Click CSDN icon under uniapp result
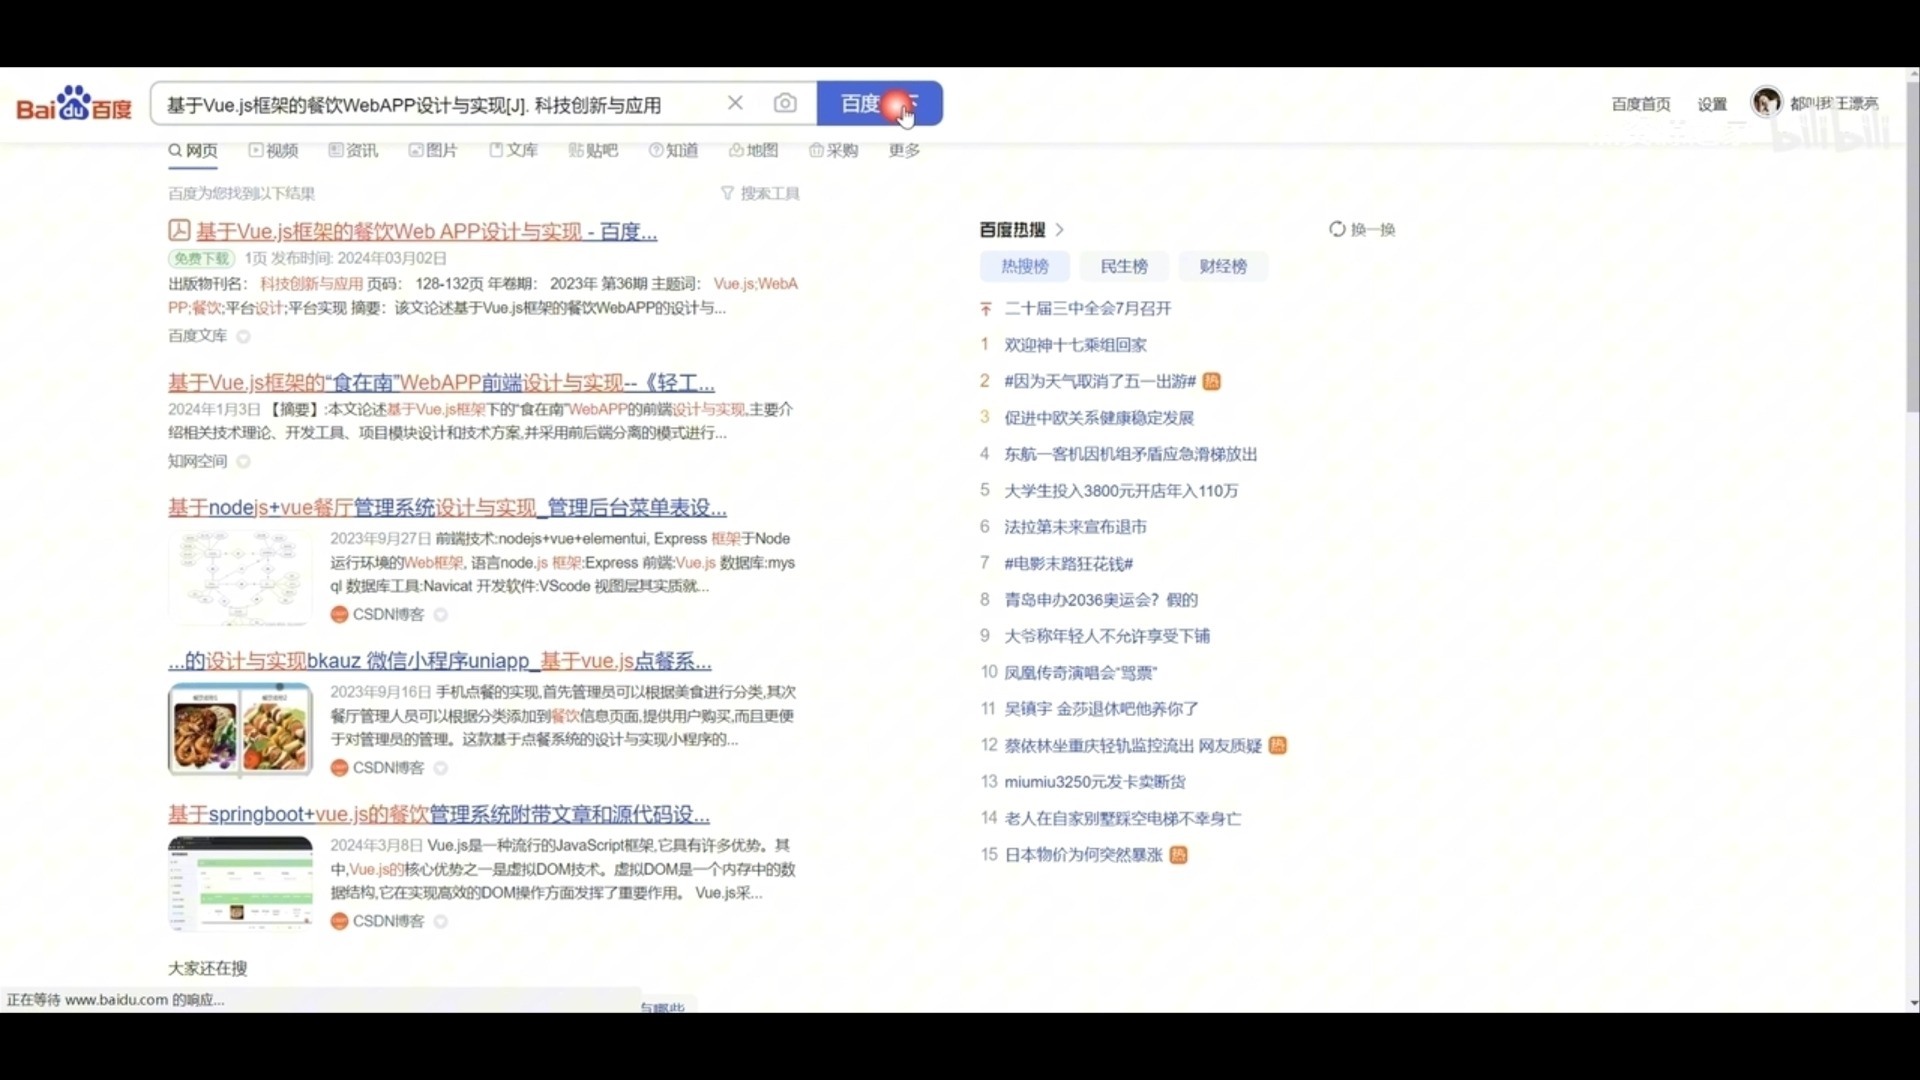Screen dimensions: 1920x1080 pos(339,768)
